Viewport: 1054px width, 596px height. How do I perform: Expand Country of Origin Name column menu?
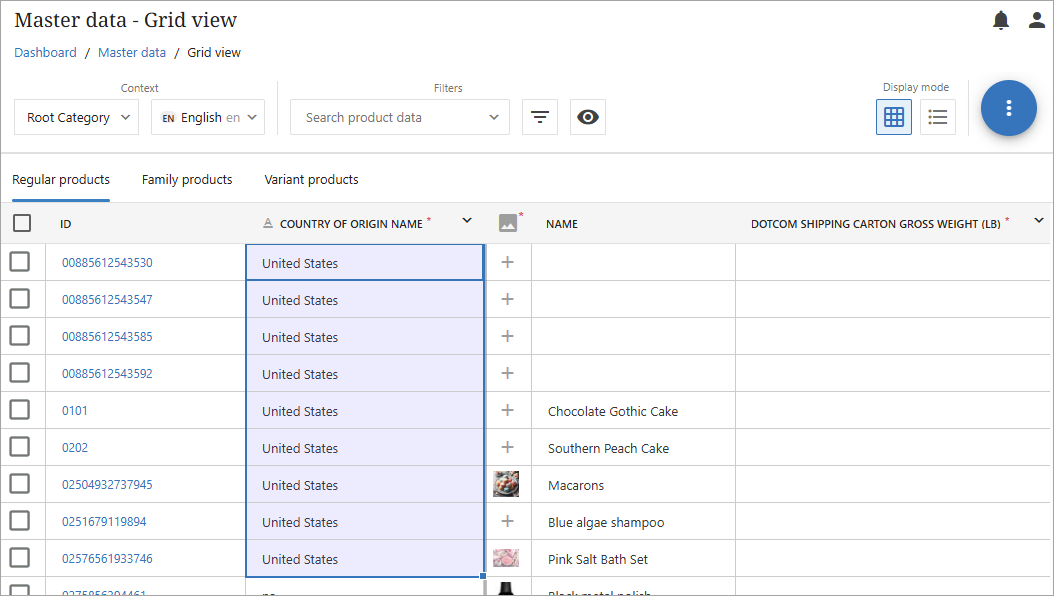(x=467, y=221)
